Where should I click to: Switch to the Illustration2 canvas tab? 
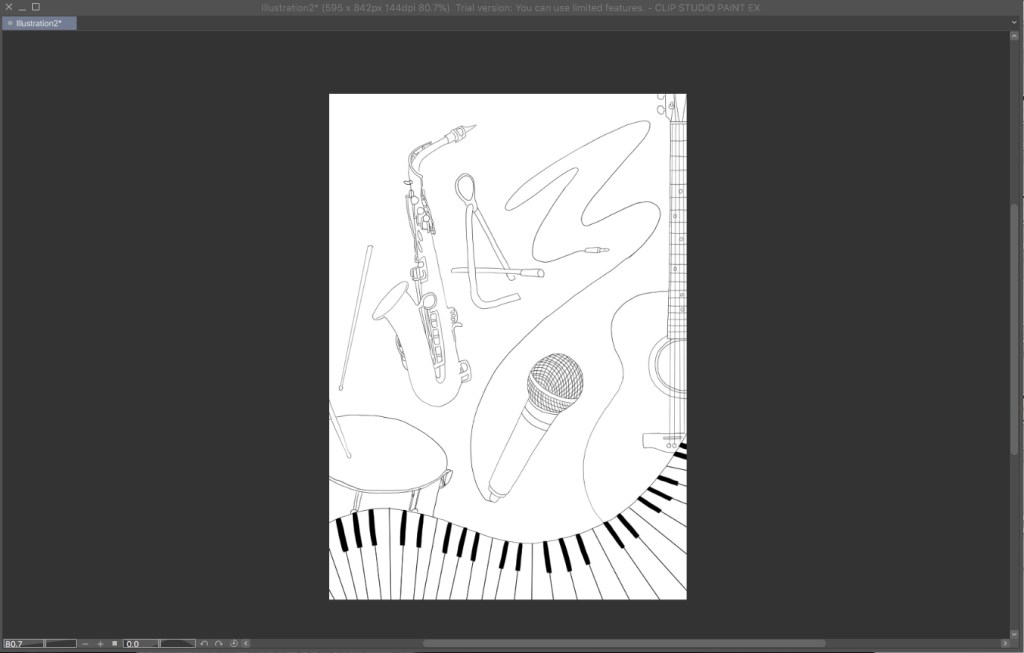pyautogui.click(x=40, y=23)
